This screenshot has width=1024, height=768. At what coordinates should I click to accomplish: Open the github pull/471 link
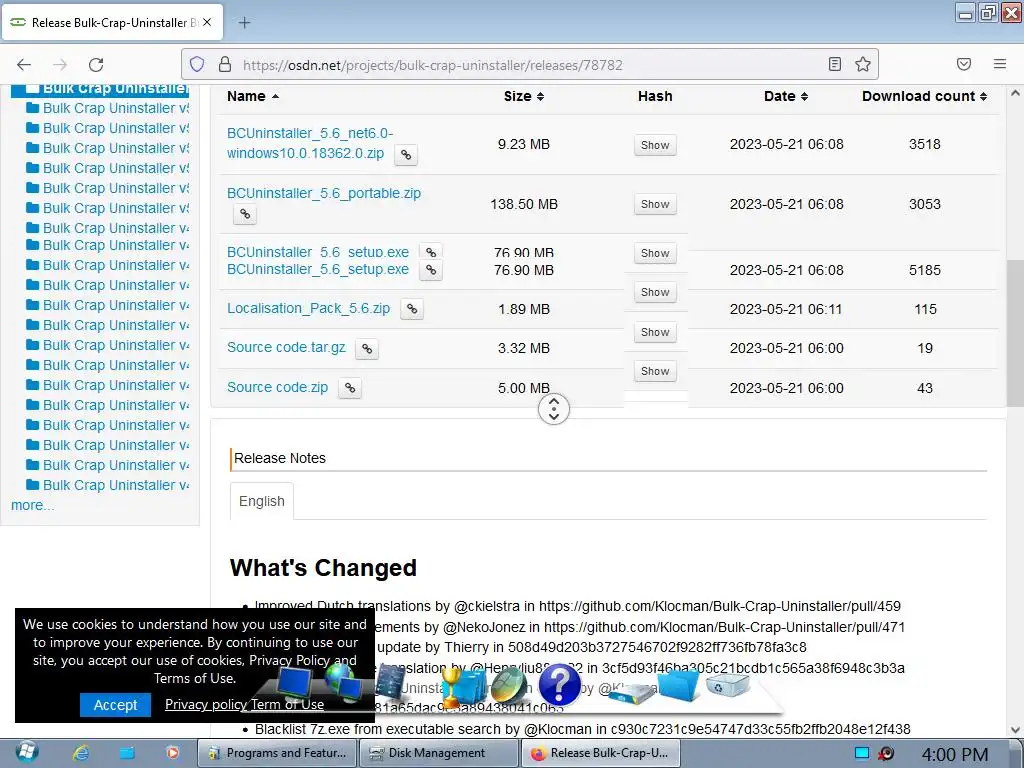point(724,627)
